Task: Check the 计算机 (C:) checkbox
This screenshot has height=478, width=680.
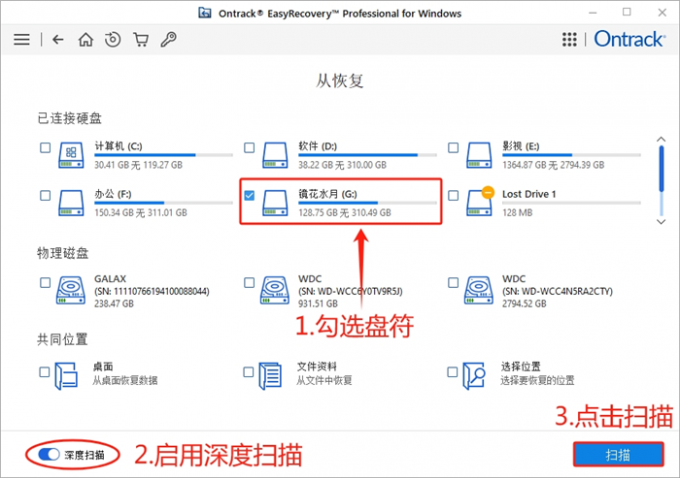Action: tap(45, 147)
